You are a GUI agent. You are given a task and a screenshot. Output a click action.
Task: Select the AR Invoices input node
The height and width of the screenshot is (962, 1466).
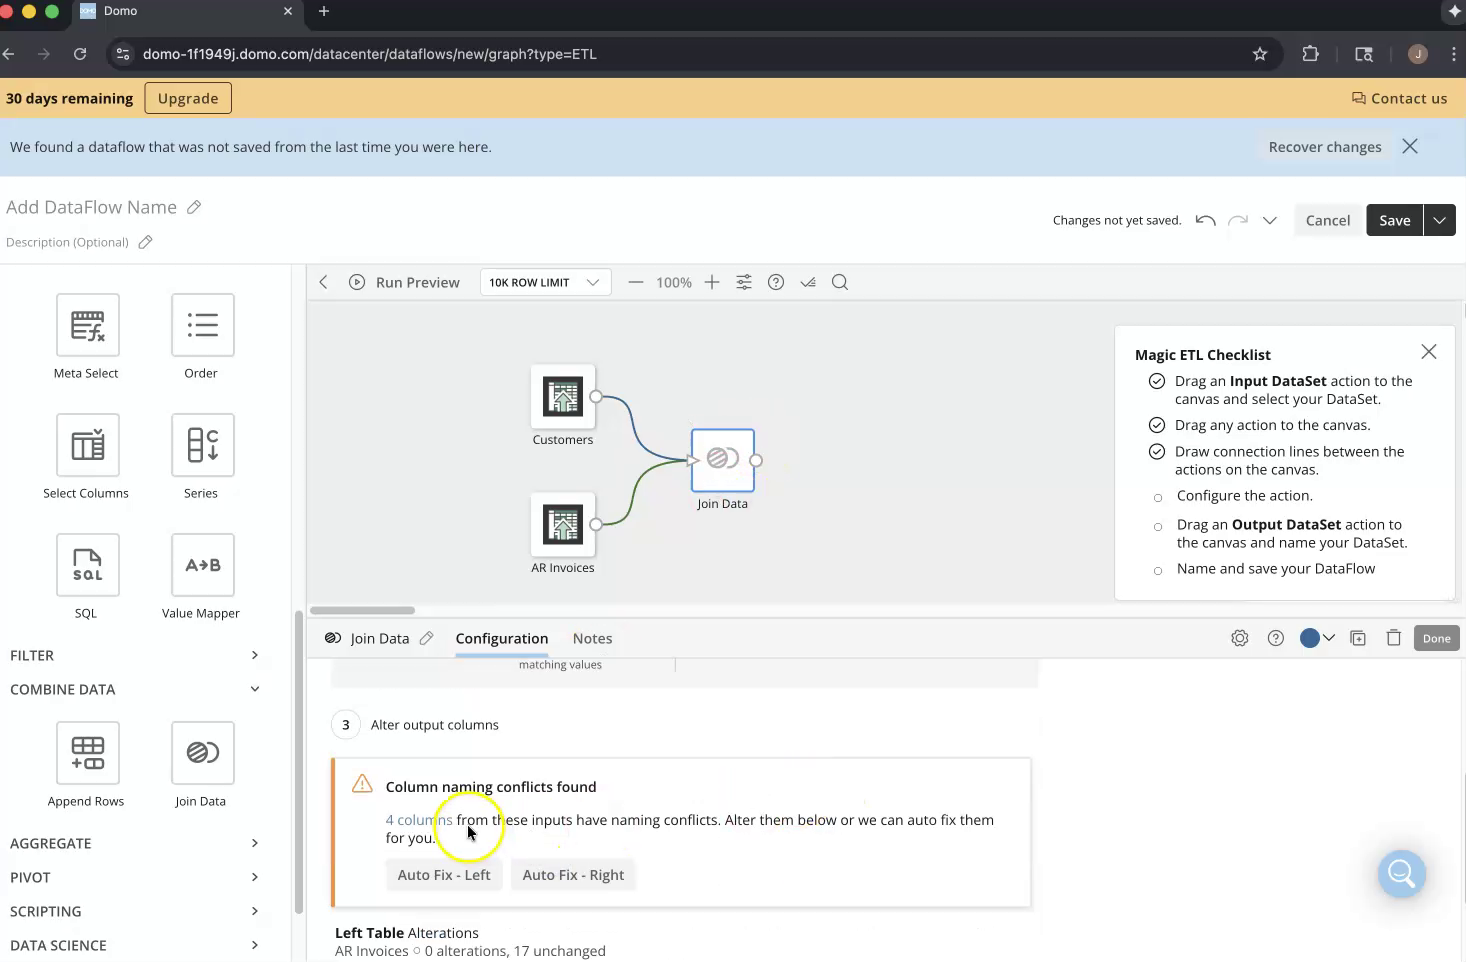(x=563, y=525)
